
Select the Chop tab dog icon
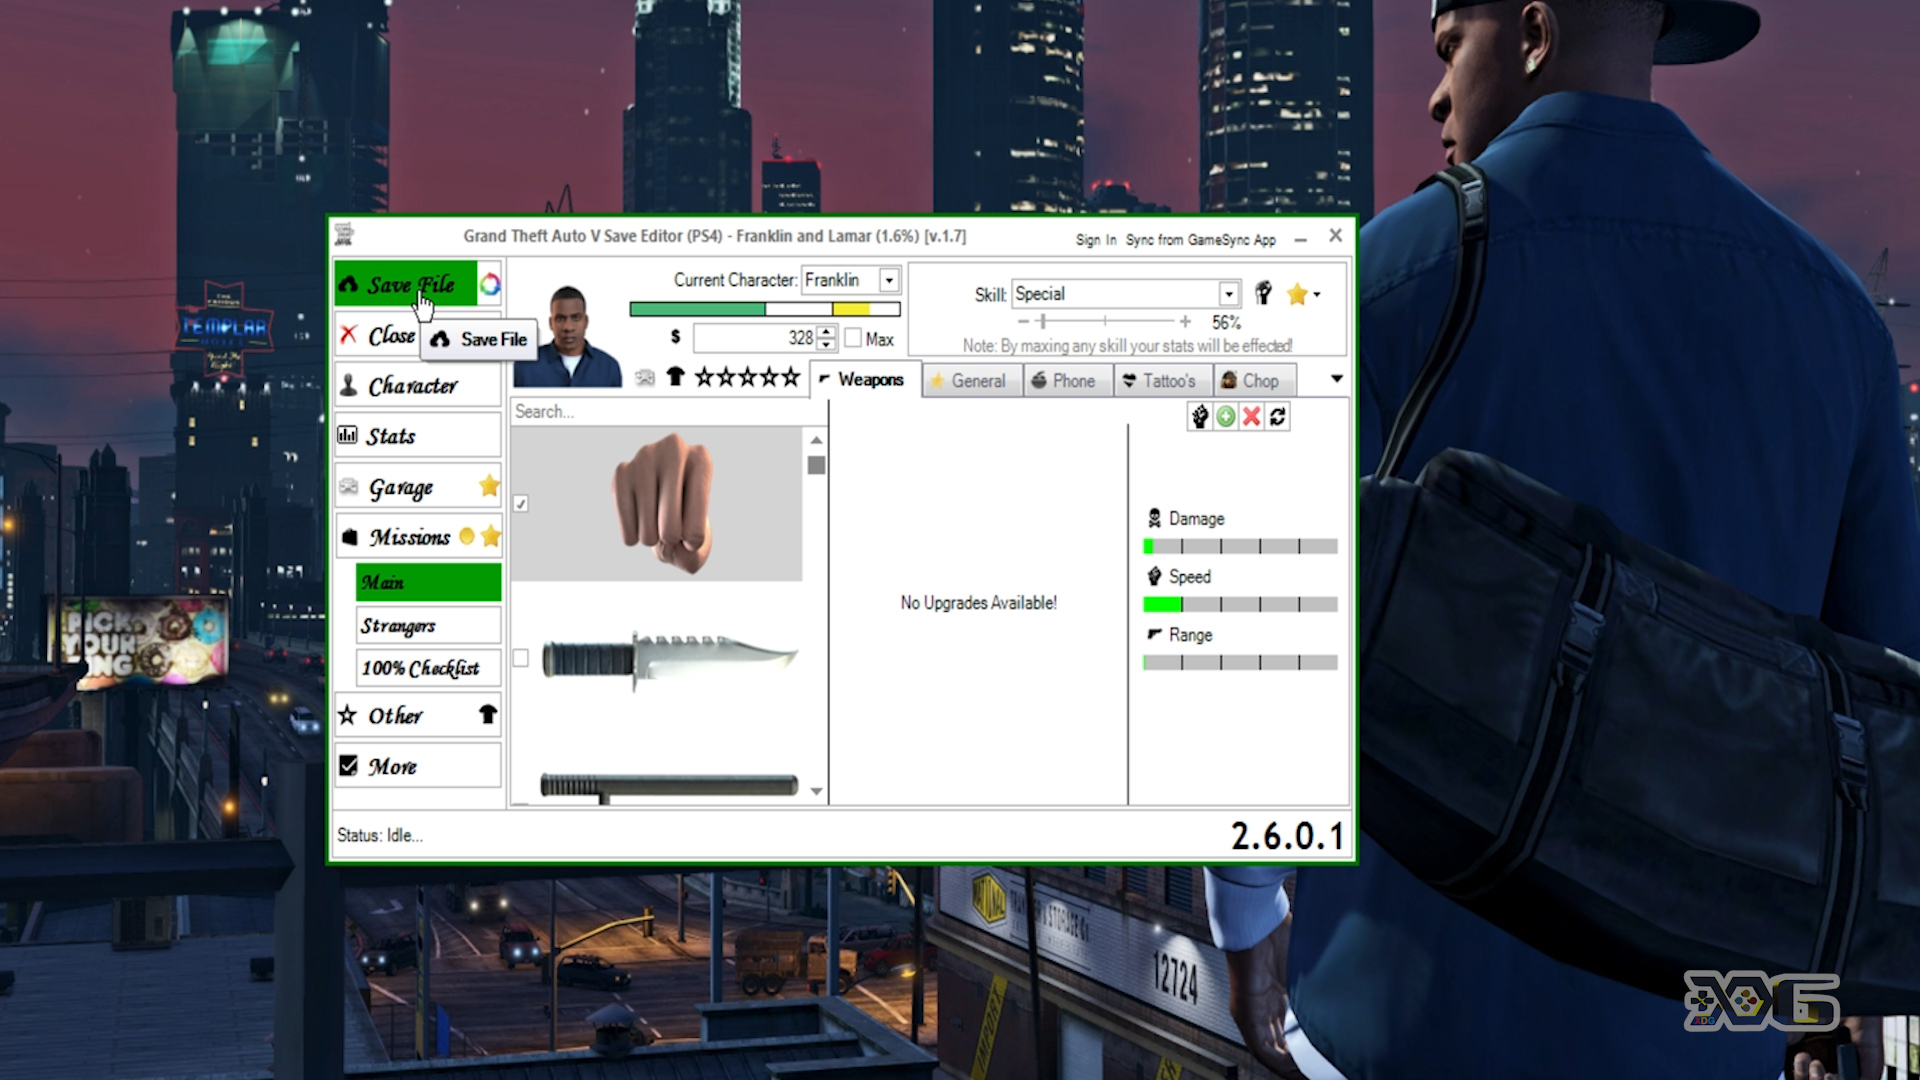[1226, 380]
